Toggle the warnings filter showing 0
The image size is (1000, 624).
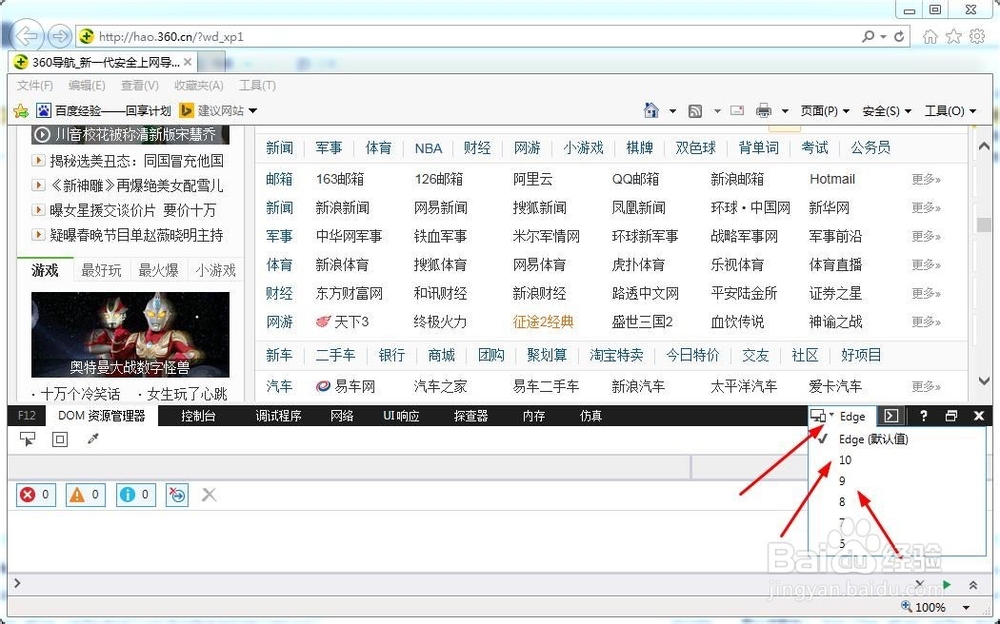pyautogui.click(x=85, y=494)
